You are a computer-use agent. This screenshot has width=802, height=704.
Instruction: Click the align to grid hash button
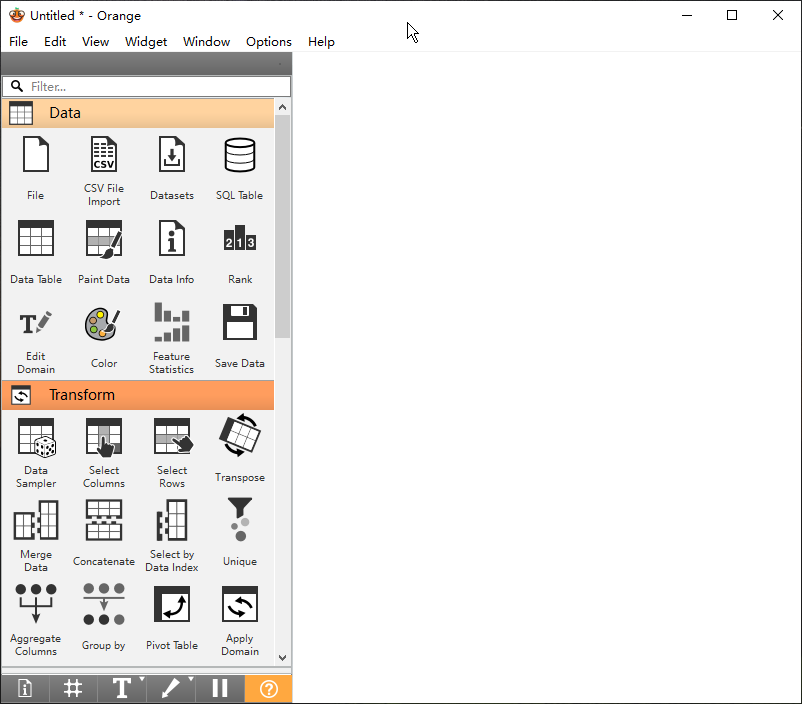pyautogui.click(x=73, y=689)
